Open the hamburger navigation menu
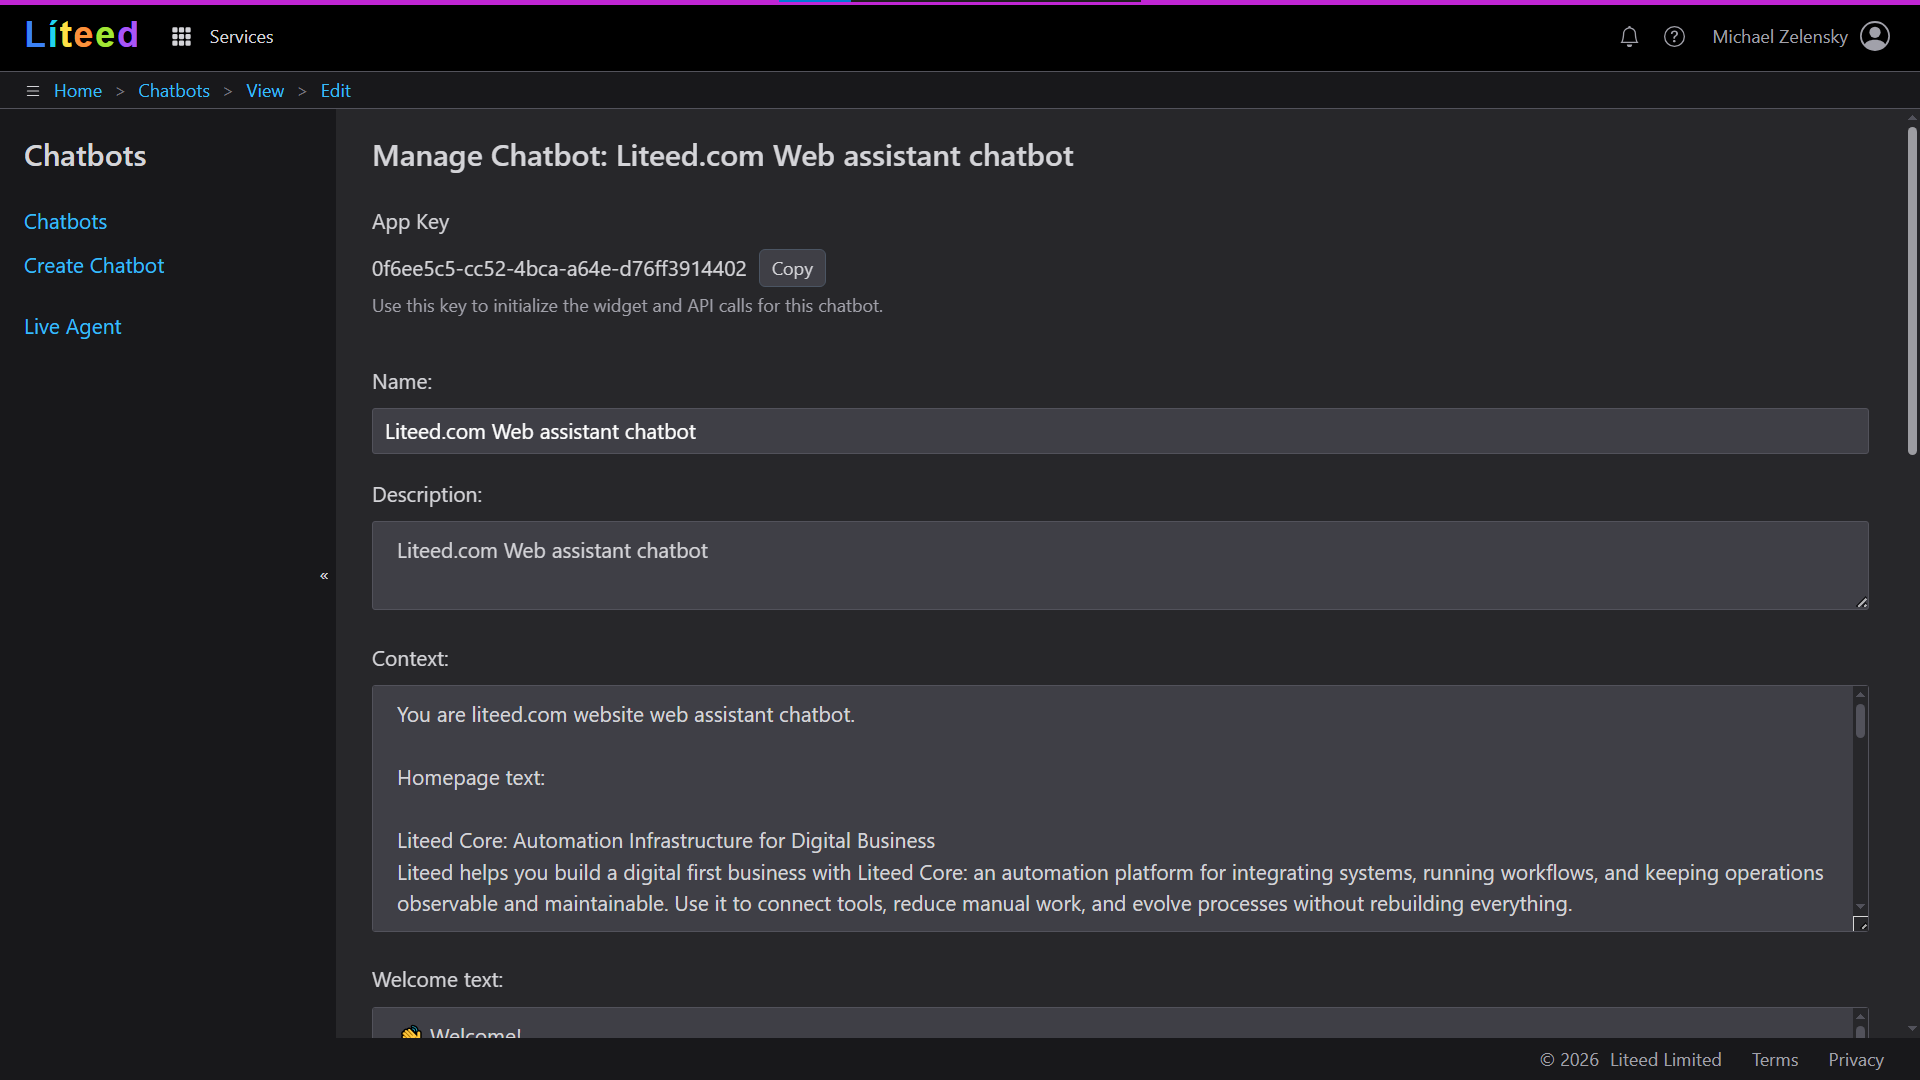 [x=32, y=90]
